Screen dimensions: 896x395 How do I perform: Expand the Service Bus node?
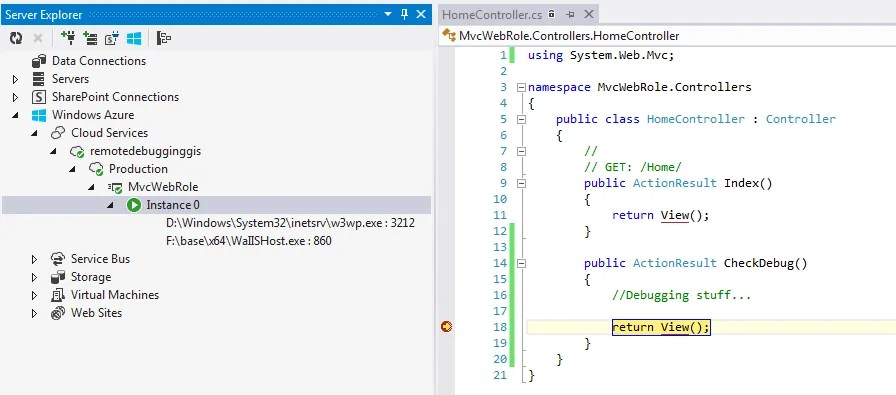(34, 259)
